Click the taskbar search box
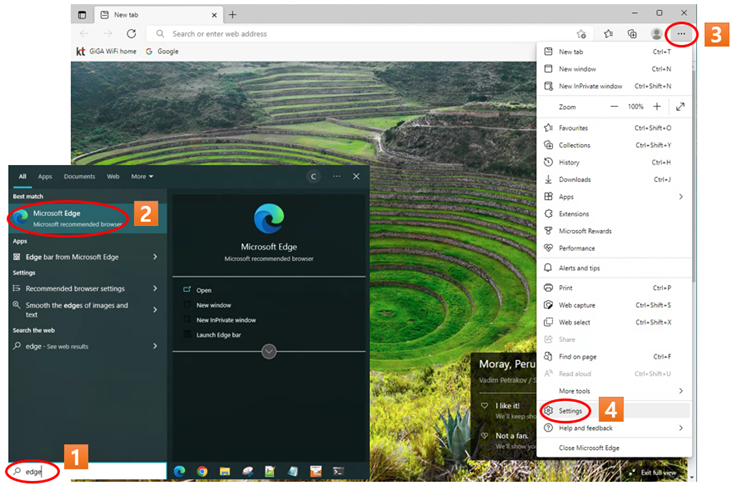Viewport: 737px width, 491px height. click(x=87, y=471)
